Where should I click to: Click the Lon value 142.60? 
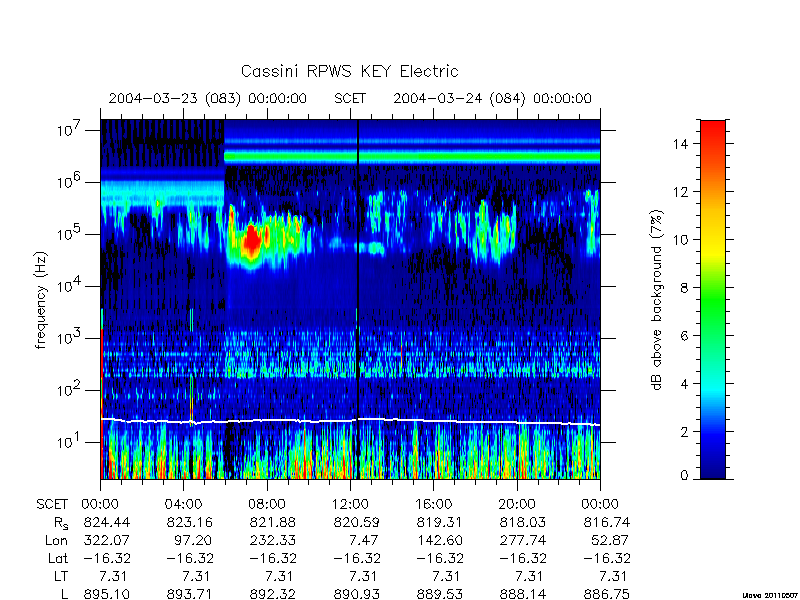tap(439, 540)
